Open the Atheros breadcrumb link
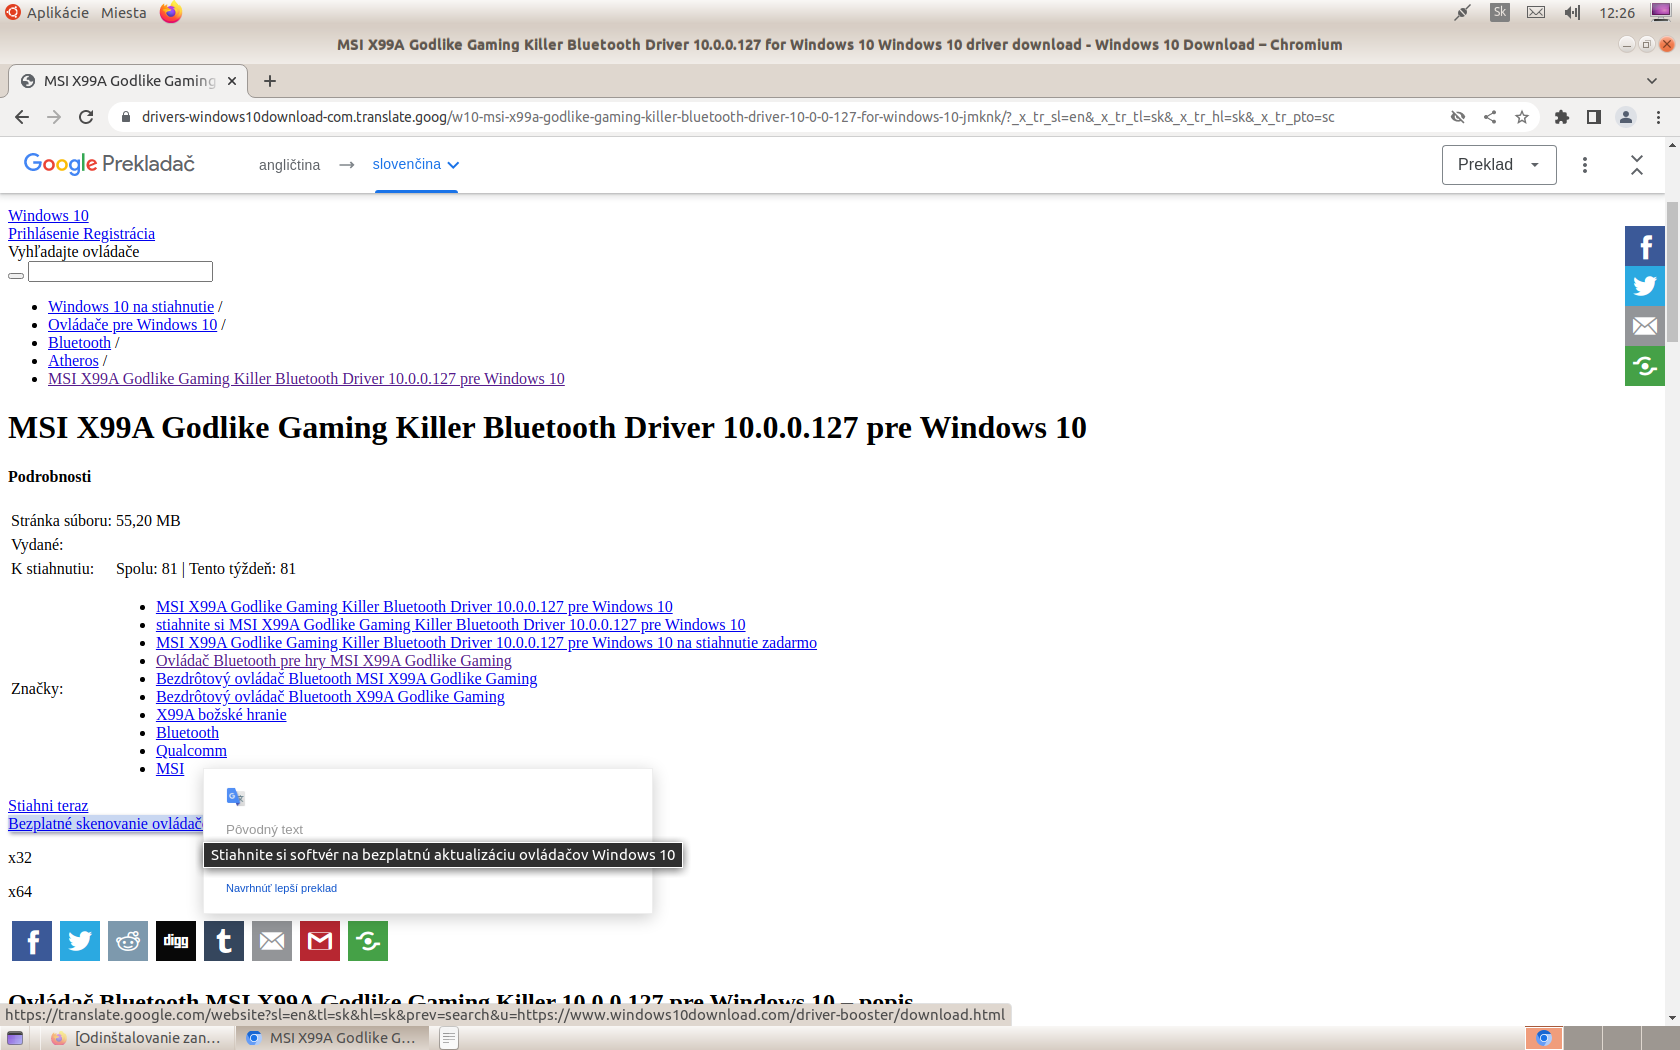 point(73,361)
